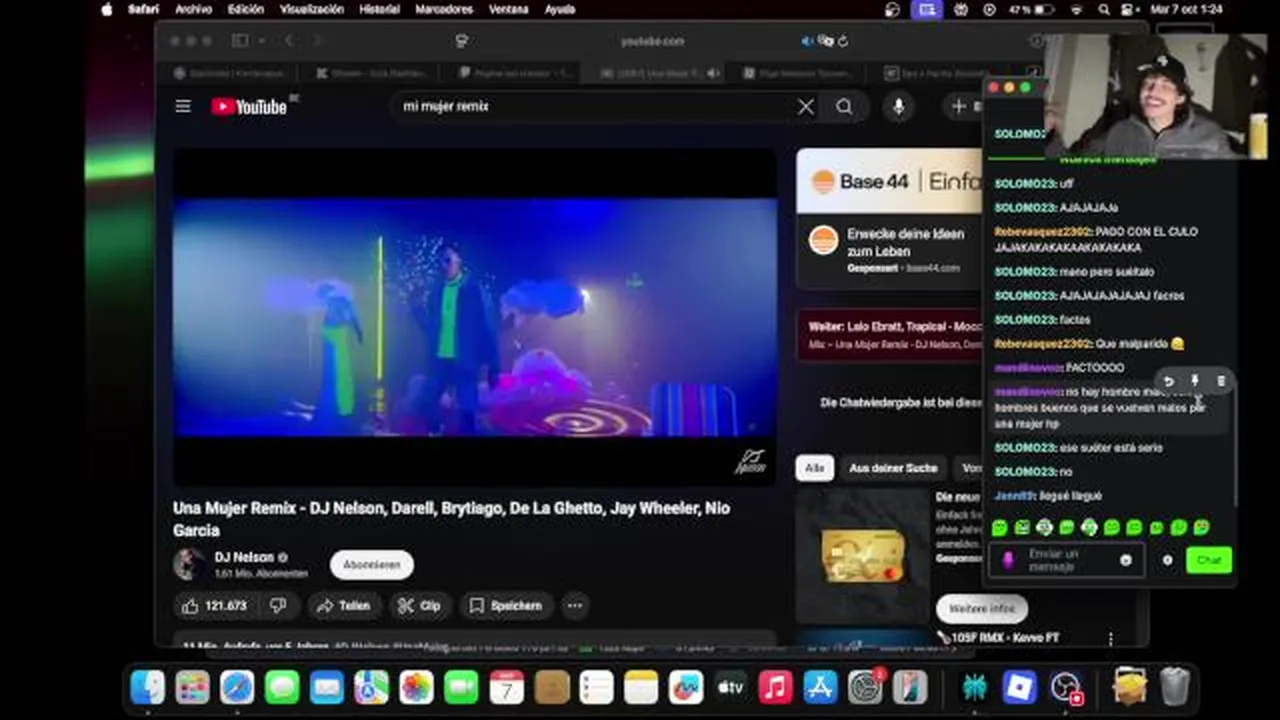Open chat settings gear beside Chat button
This screenshot has height=720, width=1280.
point(1167,560)
